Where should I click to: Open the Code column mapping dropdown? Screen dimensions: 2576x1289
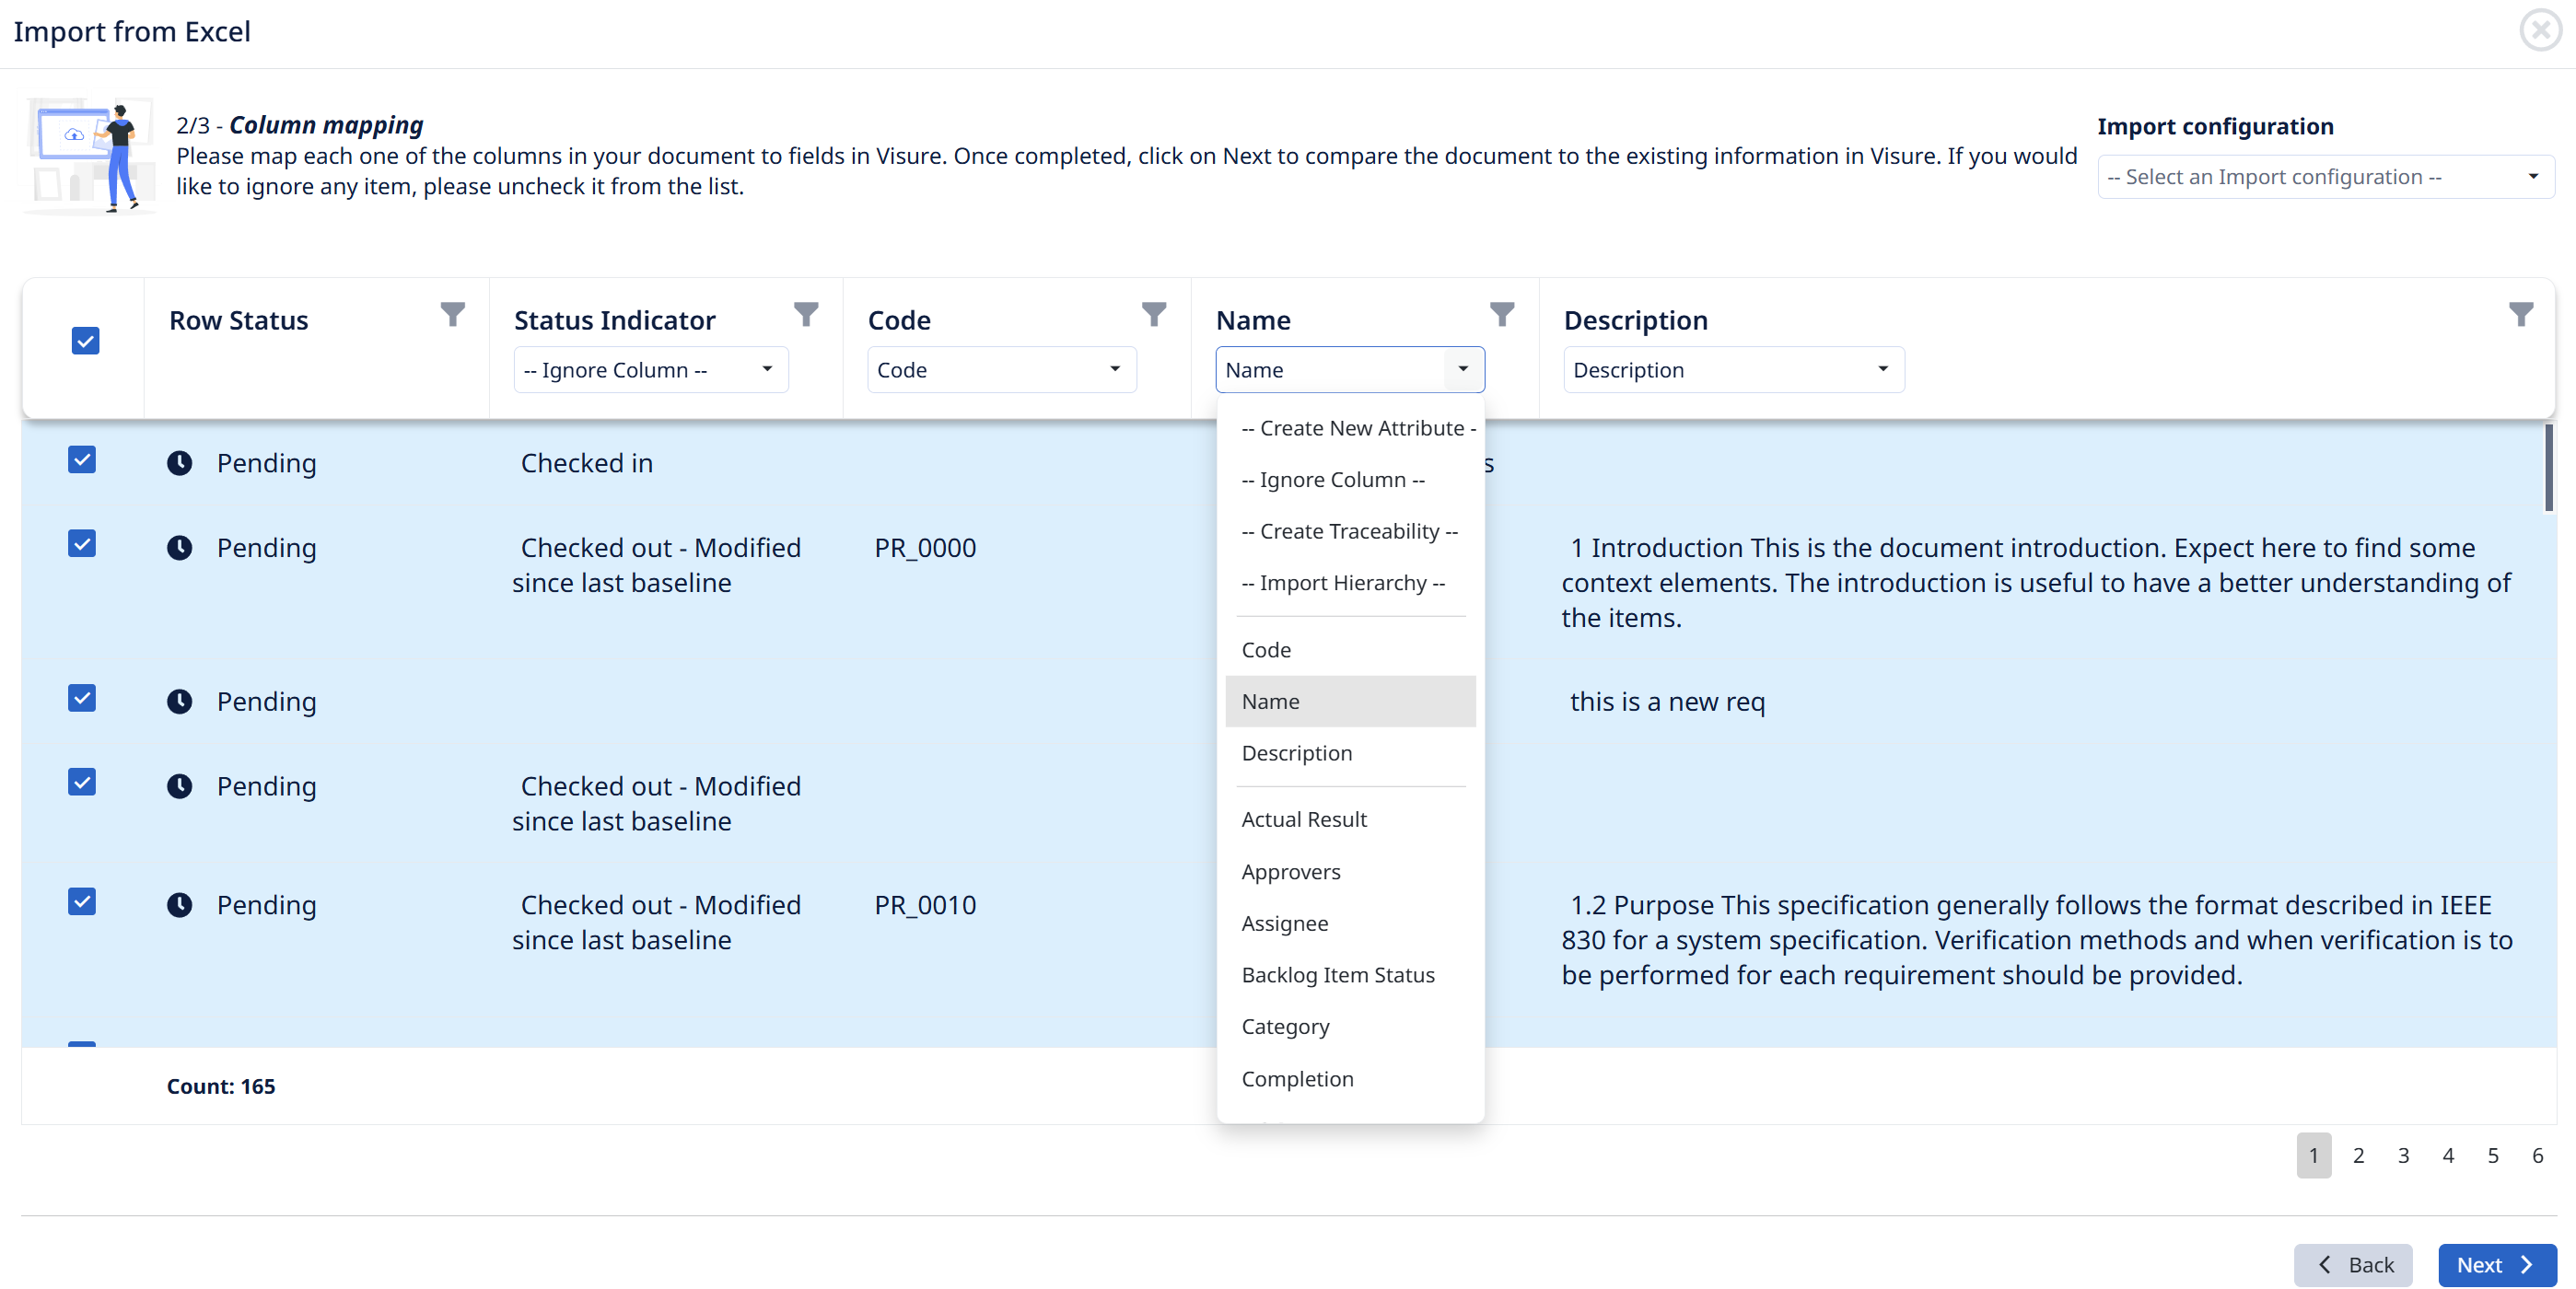click(1002, 370)
